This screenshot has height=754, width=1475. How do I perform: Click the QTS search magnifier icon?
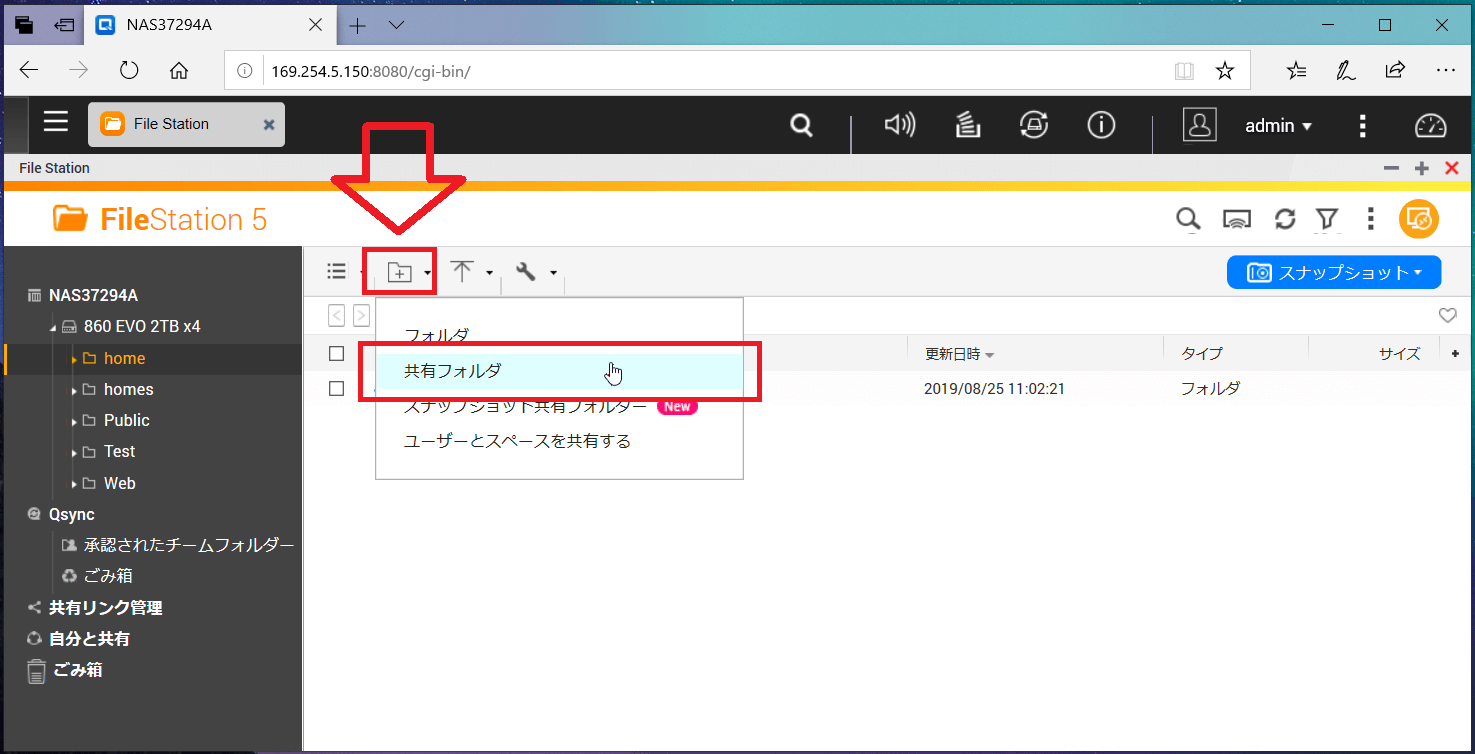[801, 126]
